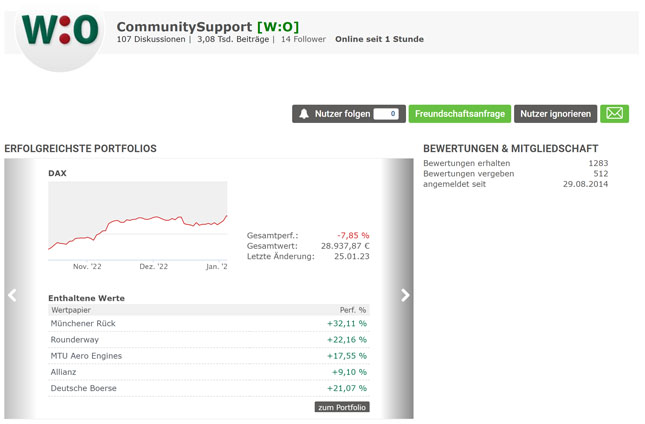Open zum Portfolio button
This screenshot has width=645, height=424.
342,407
